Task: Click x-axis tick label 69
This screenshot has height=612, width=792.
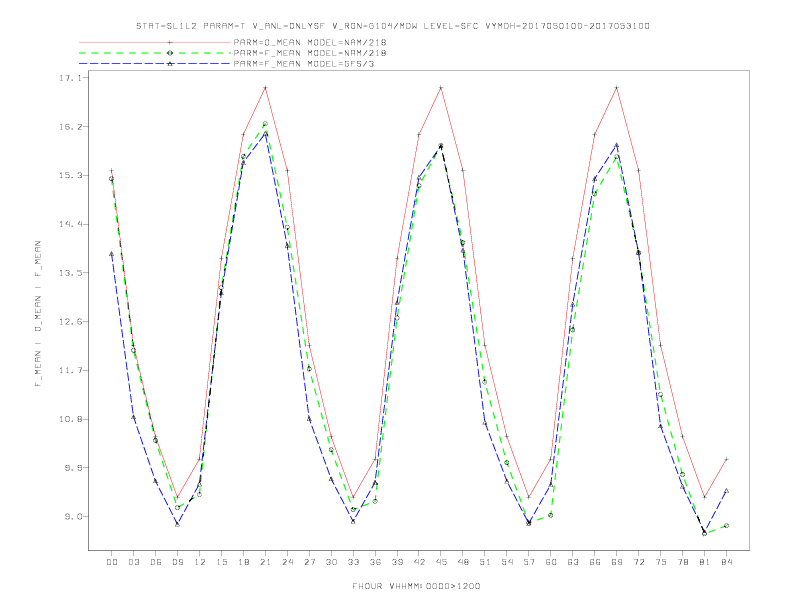Action: pyautogui.click(x=617, y=562)
